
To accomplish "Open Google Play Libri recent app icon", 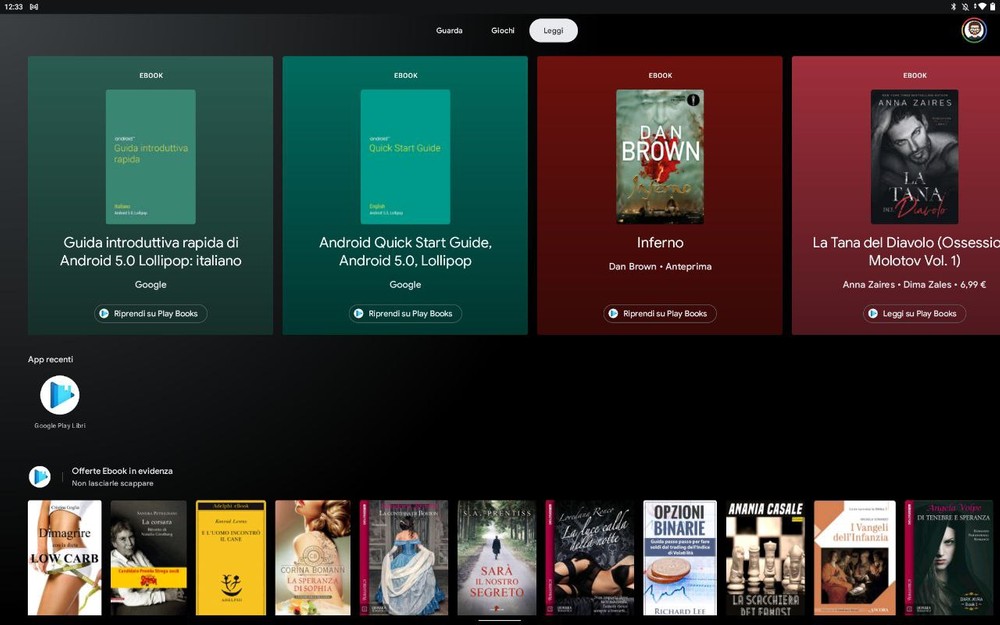I will click(60, 395).
